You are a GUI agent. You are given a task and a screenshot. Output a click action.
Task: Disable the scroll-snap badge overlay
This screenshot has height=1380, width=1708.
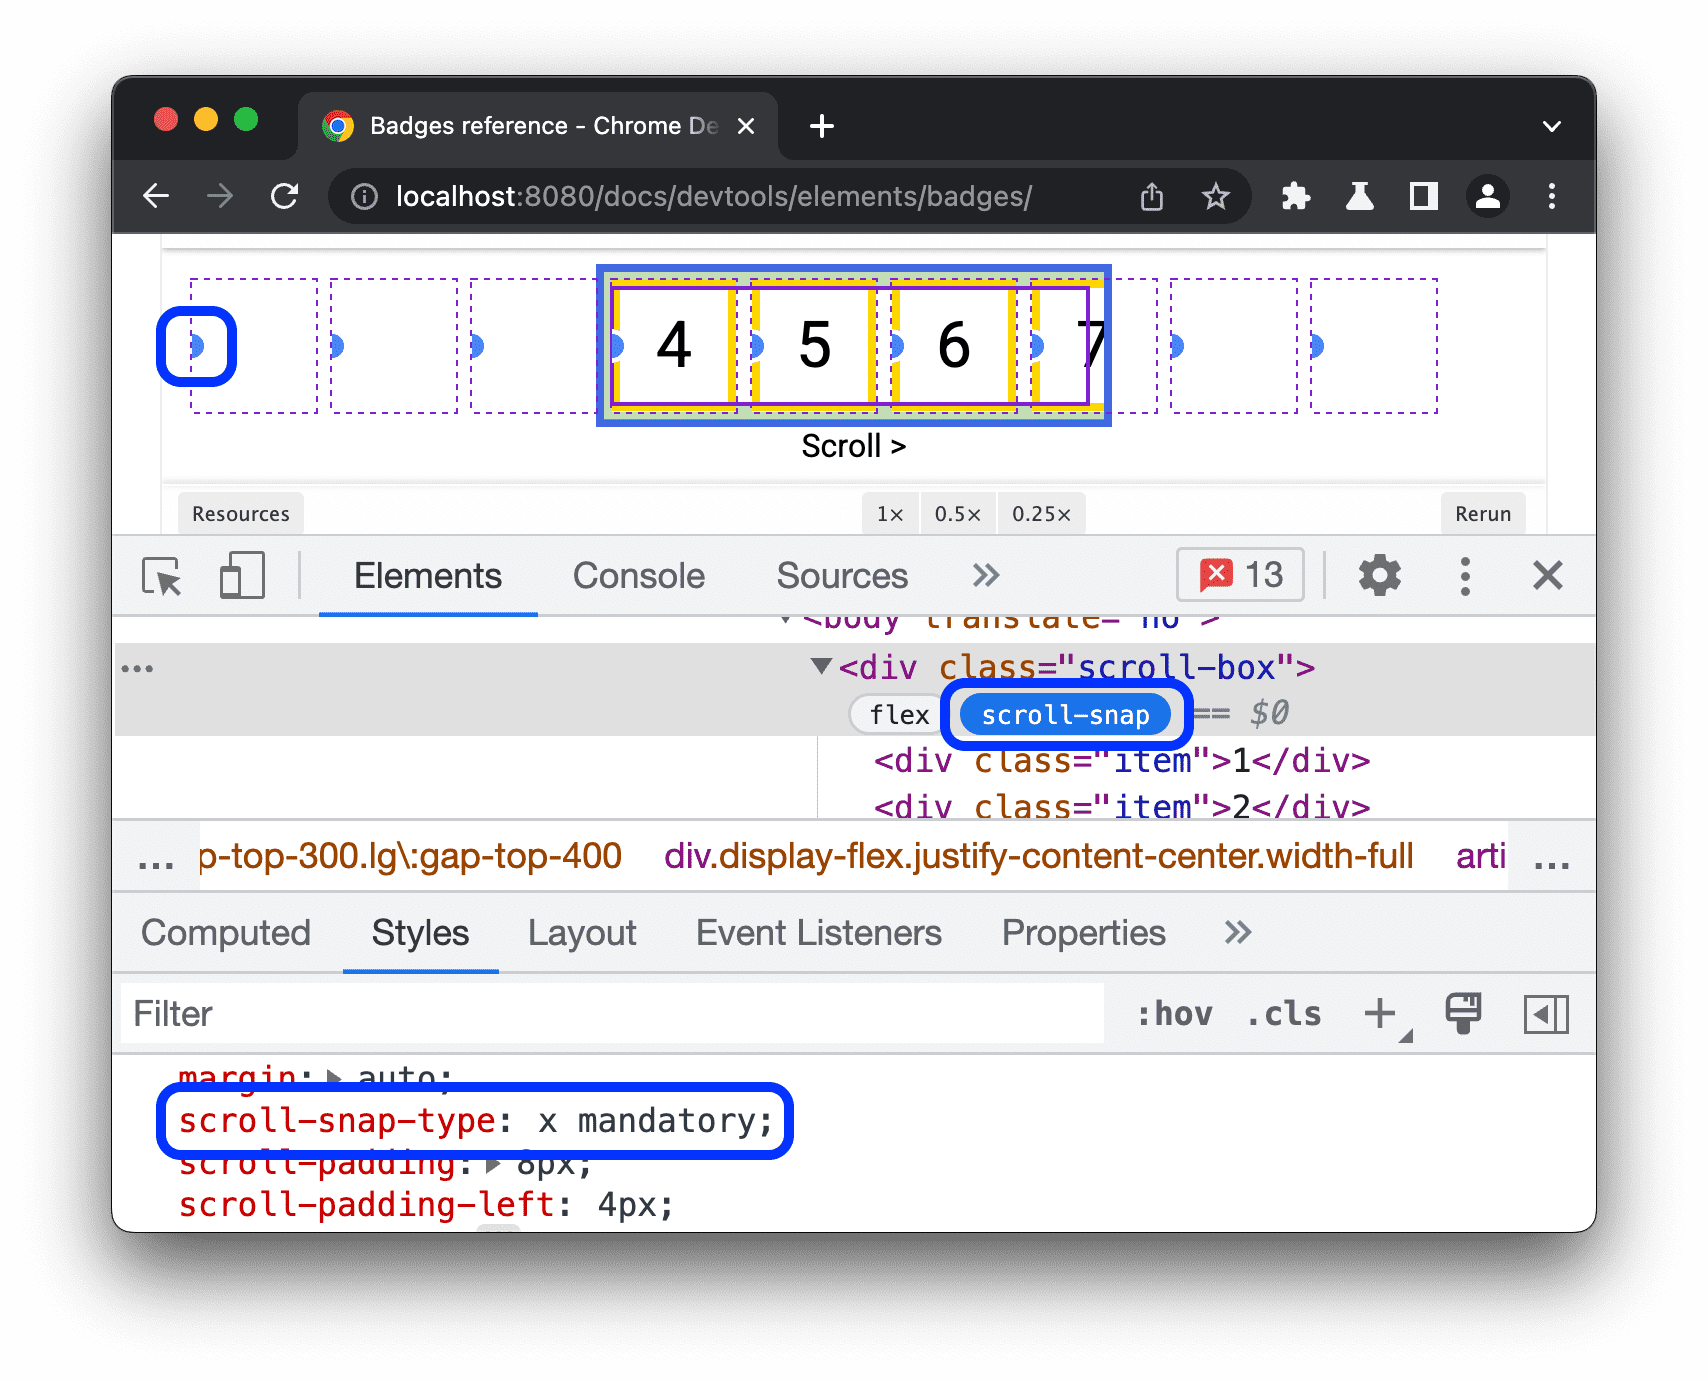[x=1065, y=714]
